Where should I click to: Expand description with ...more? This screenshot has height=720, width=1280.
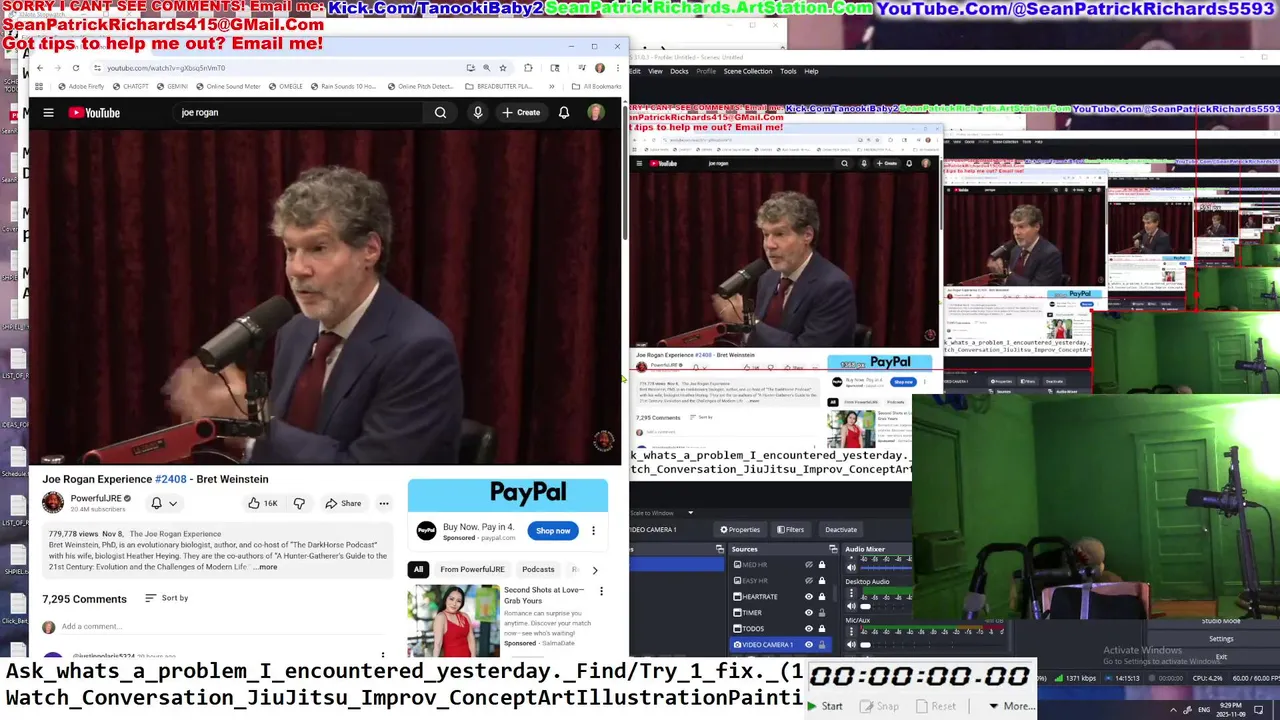point(265,567)
